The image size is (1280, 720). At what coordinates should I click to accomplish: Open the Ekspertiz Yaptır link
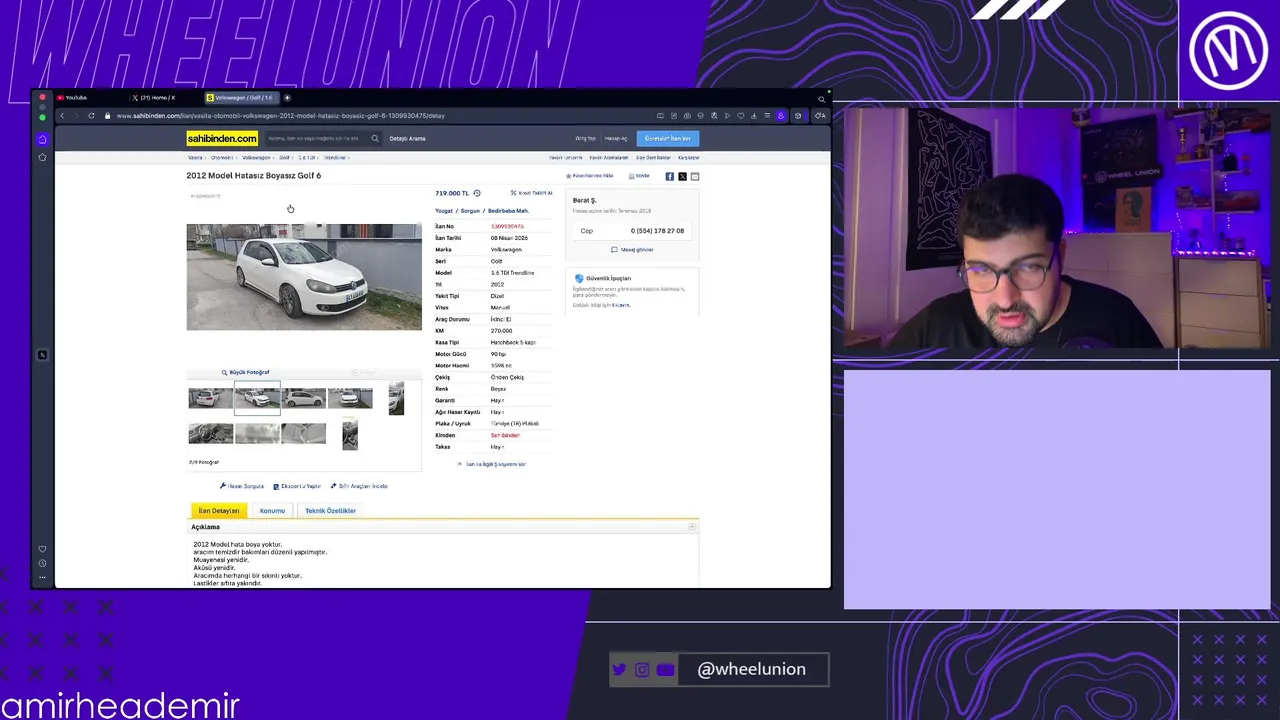(x=297, y=486)
